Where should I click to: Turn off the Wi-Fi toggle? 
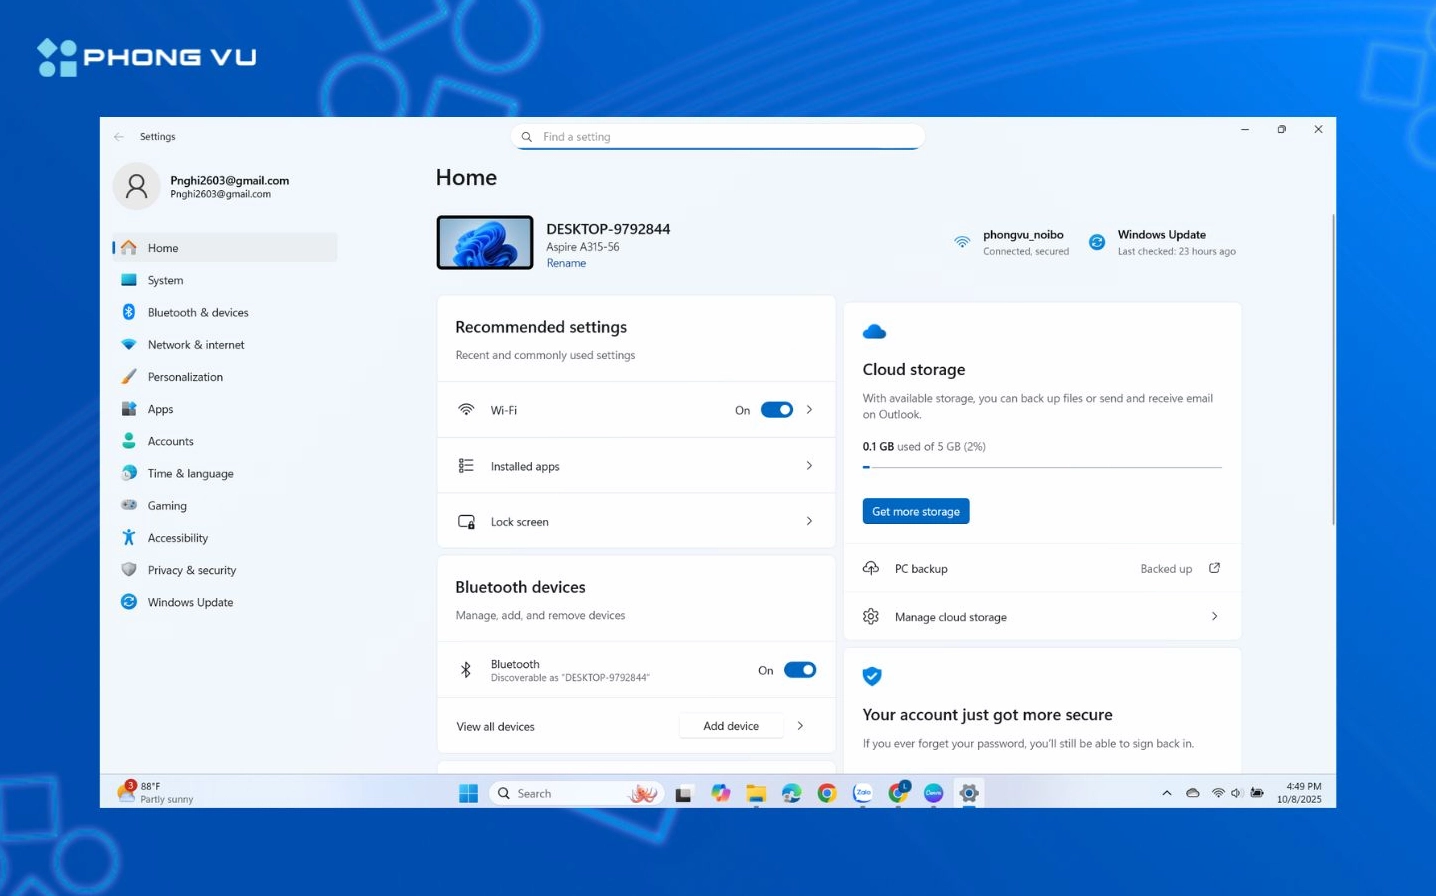click(777, 409)
